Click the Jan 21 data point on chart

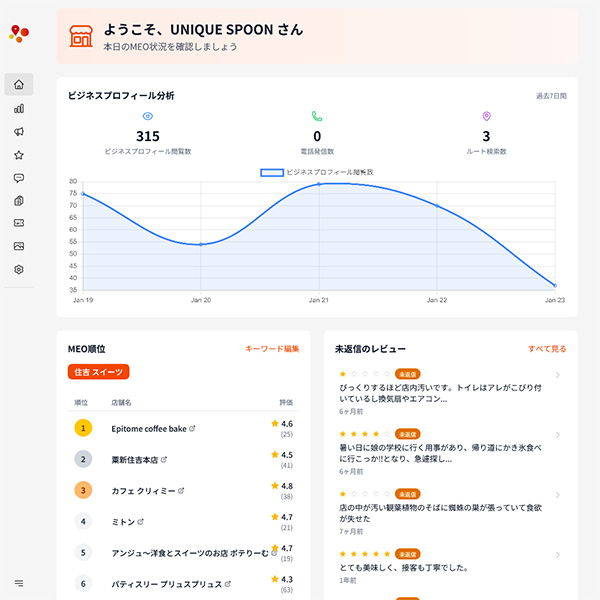(319, 184)
